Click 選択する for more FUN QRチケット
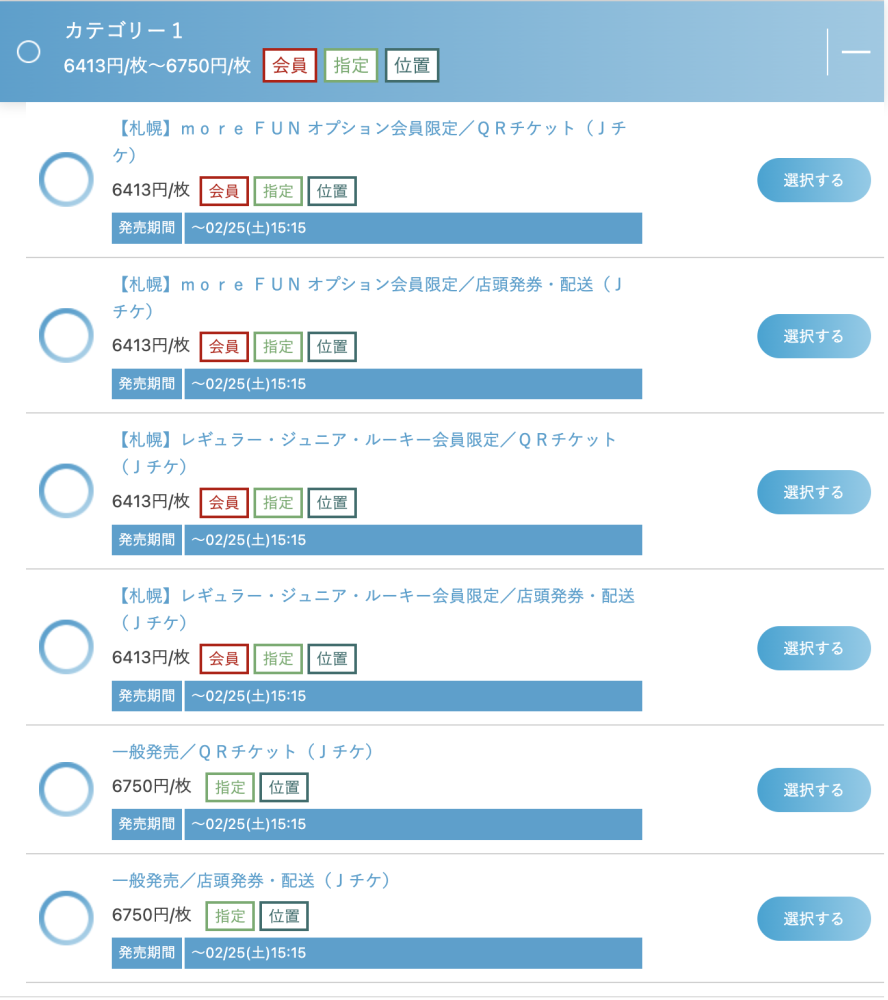The image size is (888, 1000). click(x=813, y=180)
